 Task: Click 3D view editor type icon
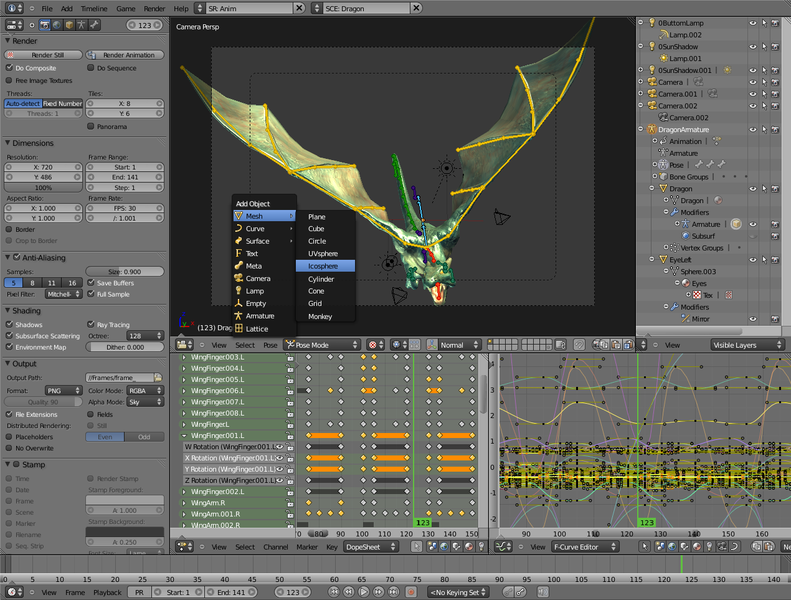click(x=184, y=345)
